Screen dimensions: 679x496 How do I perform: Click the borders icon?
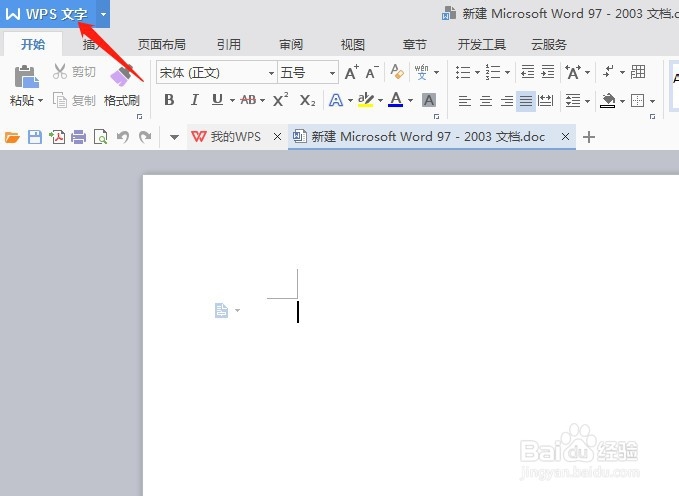637,101
